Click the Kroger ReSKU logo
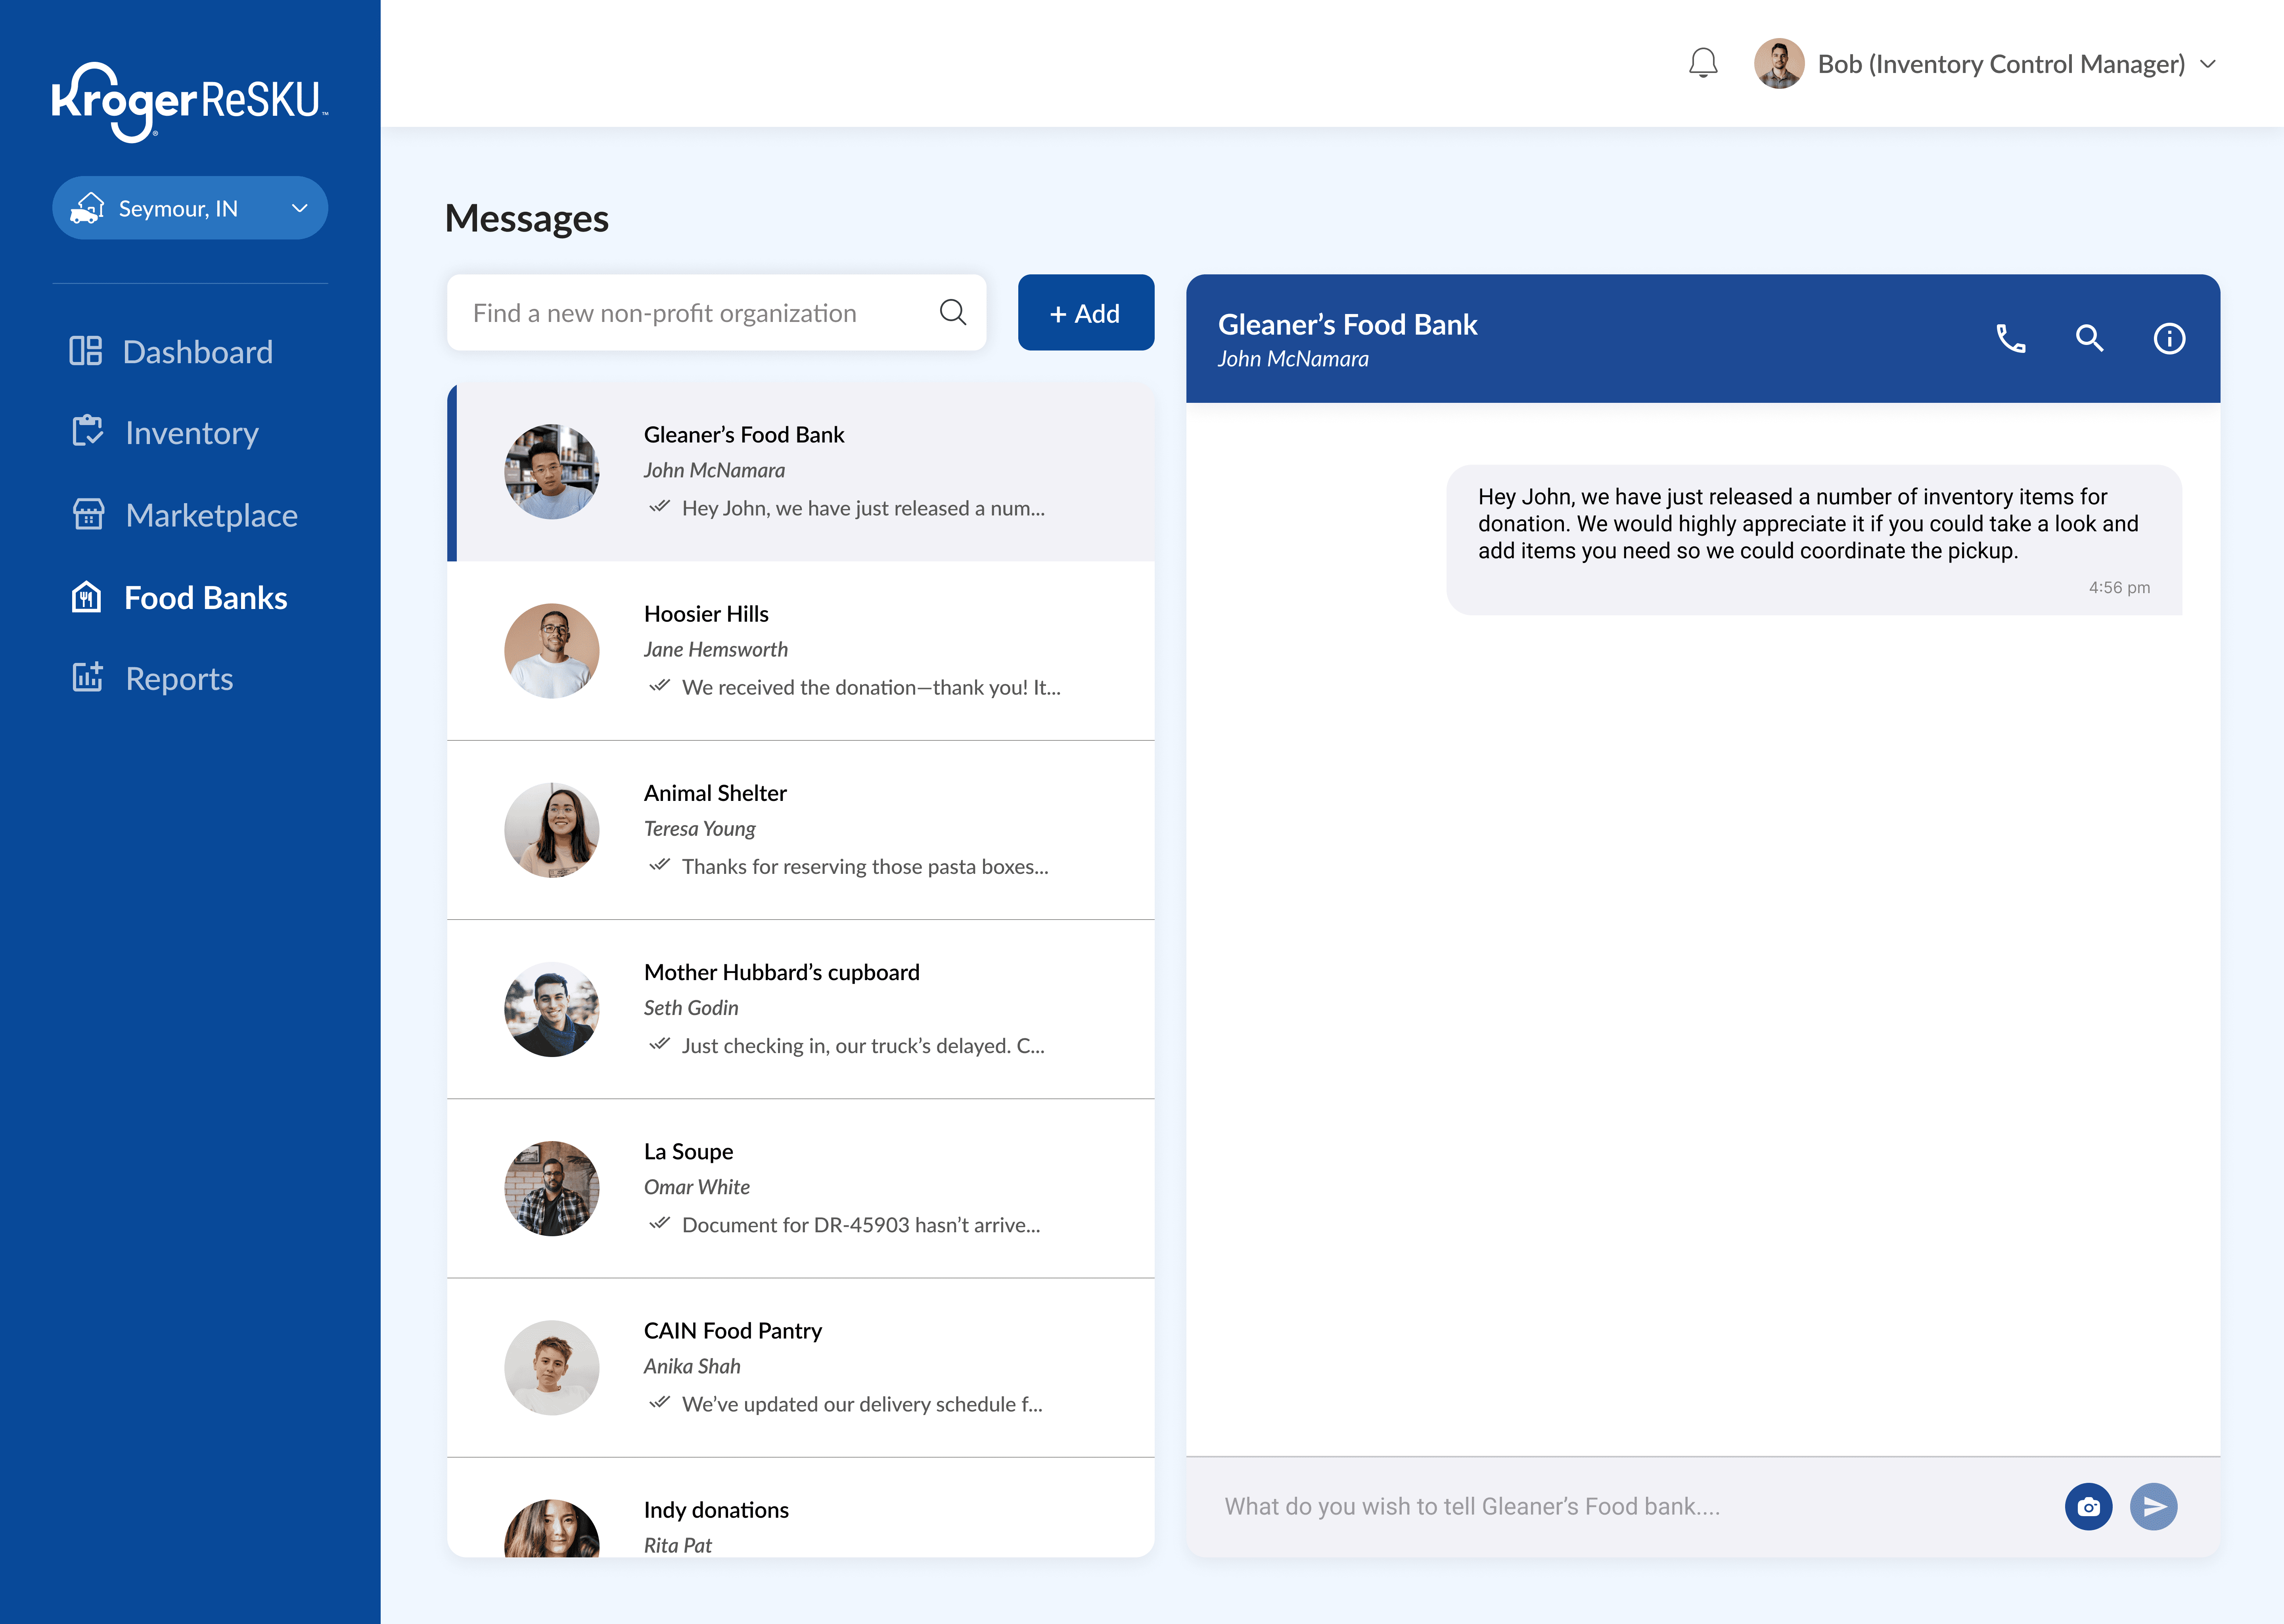Image resolution: width=2284 pixels, height=1624 pixels. (x=189, y=102)
